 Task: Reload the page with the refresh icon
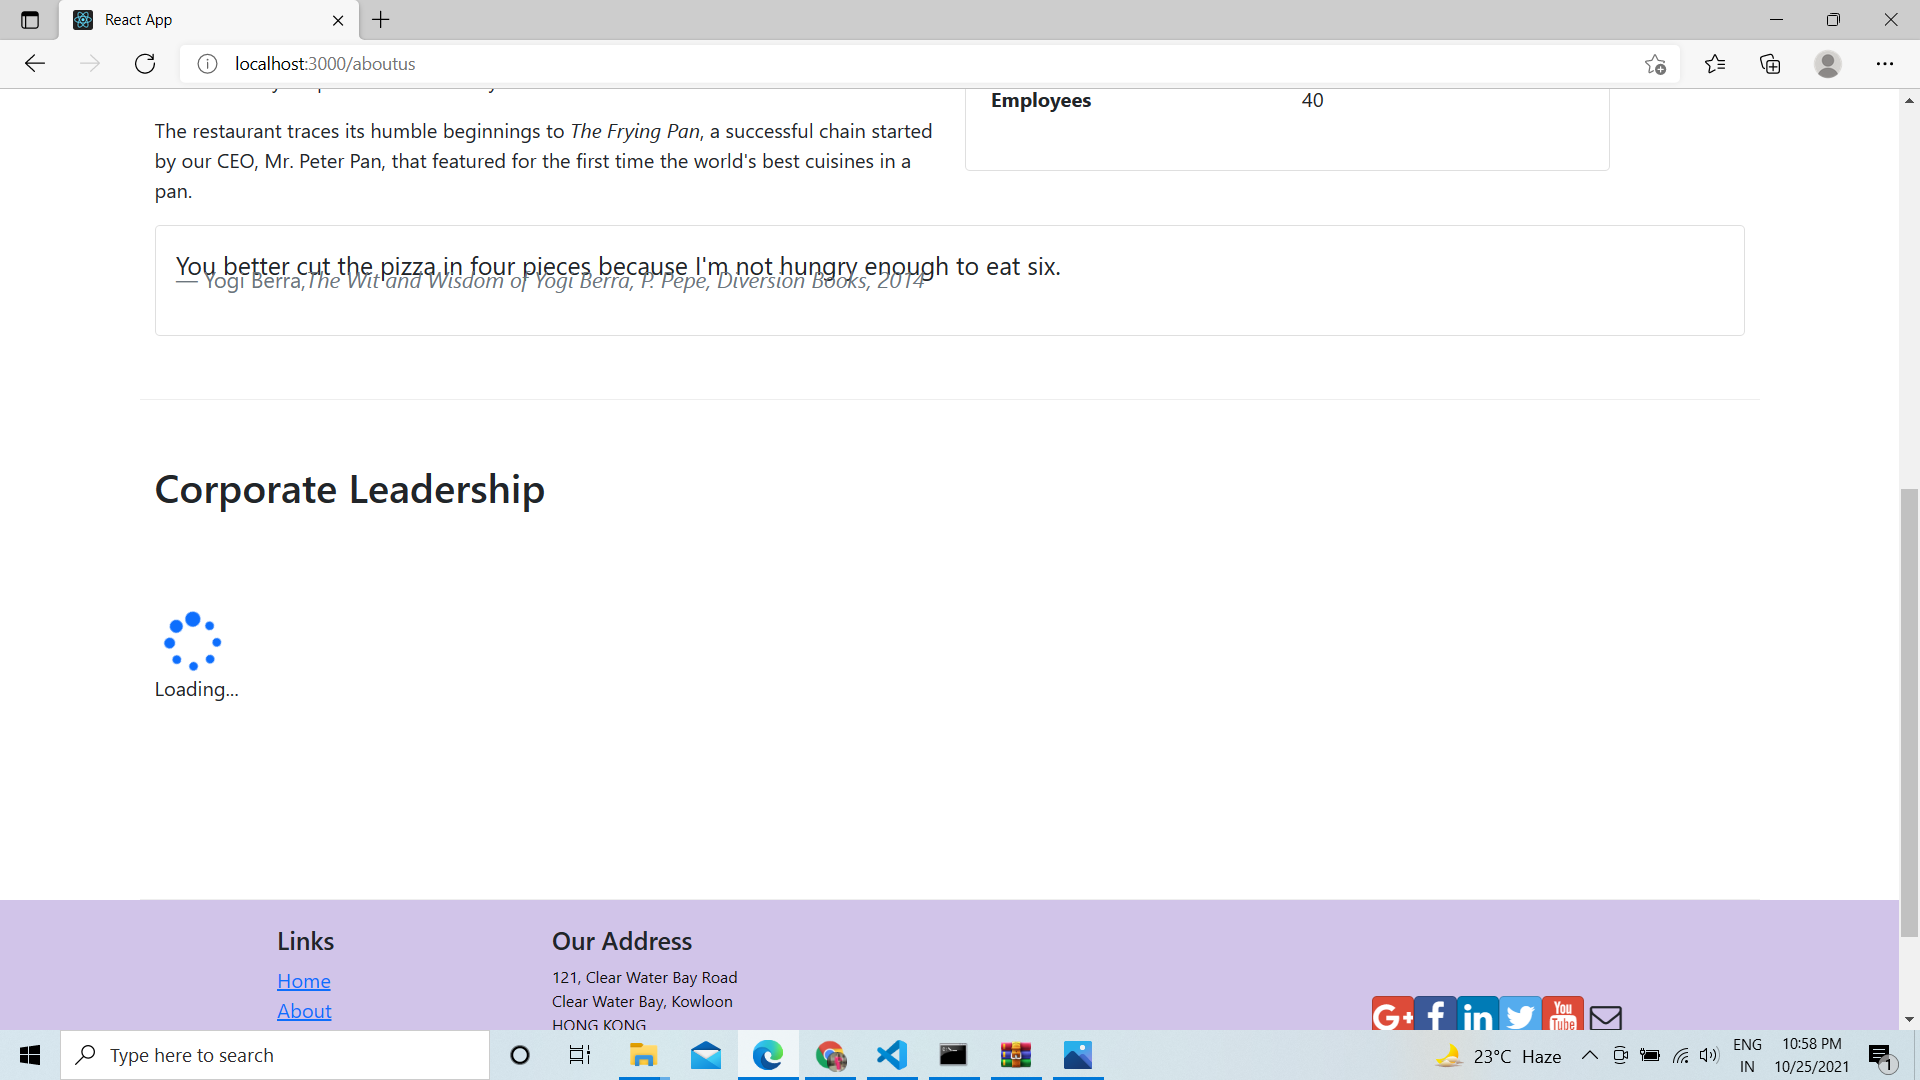pos(145,64)
